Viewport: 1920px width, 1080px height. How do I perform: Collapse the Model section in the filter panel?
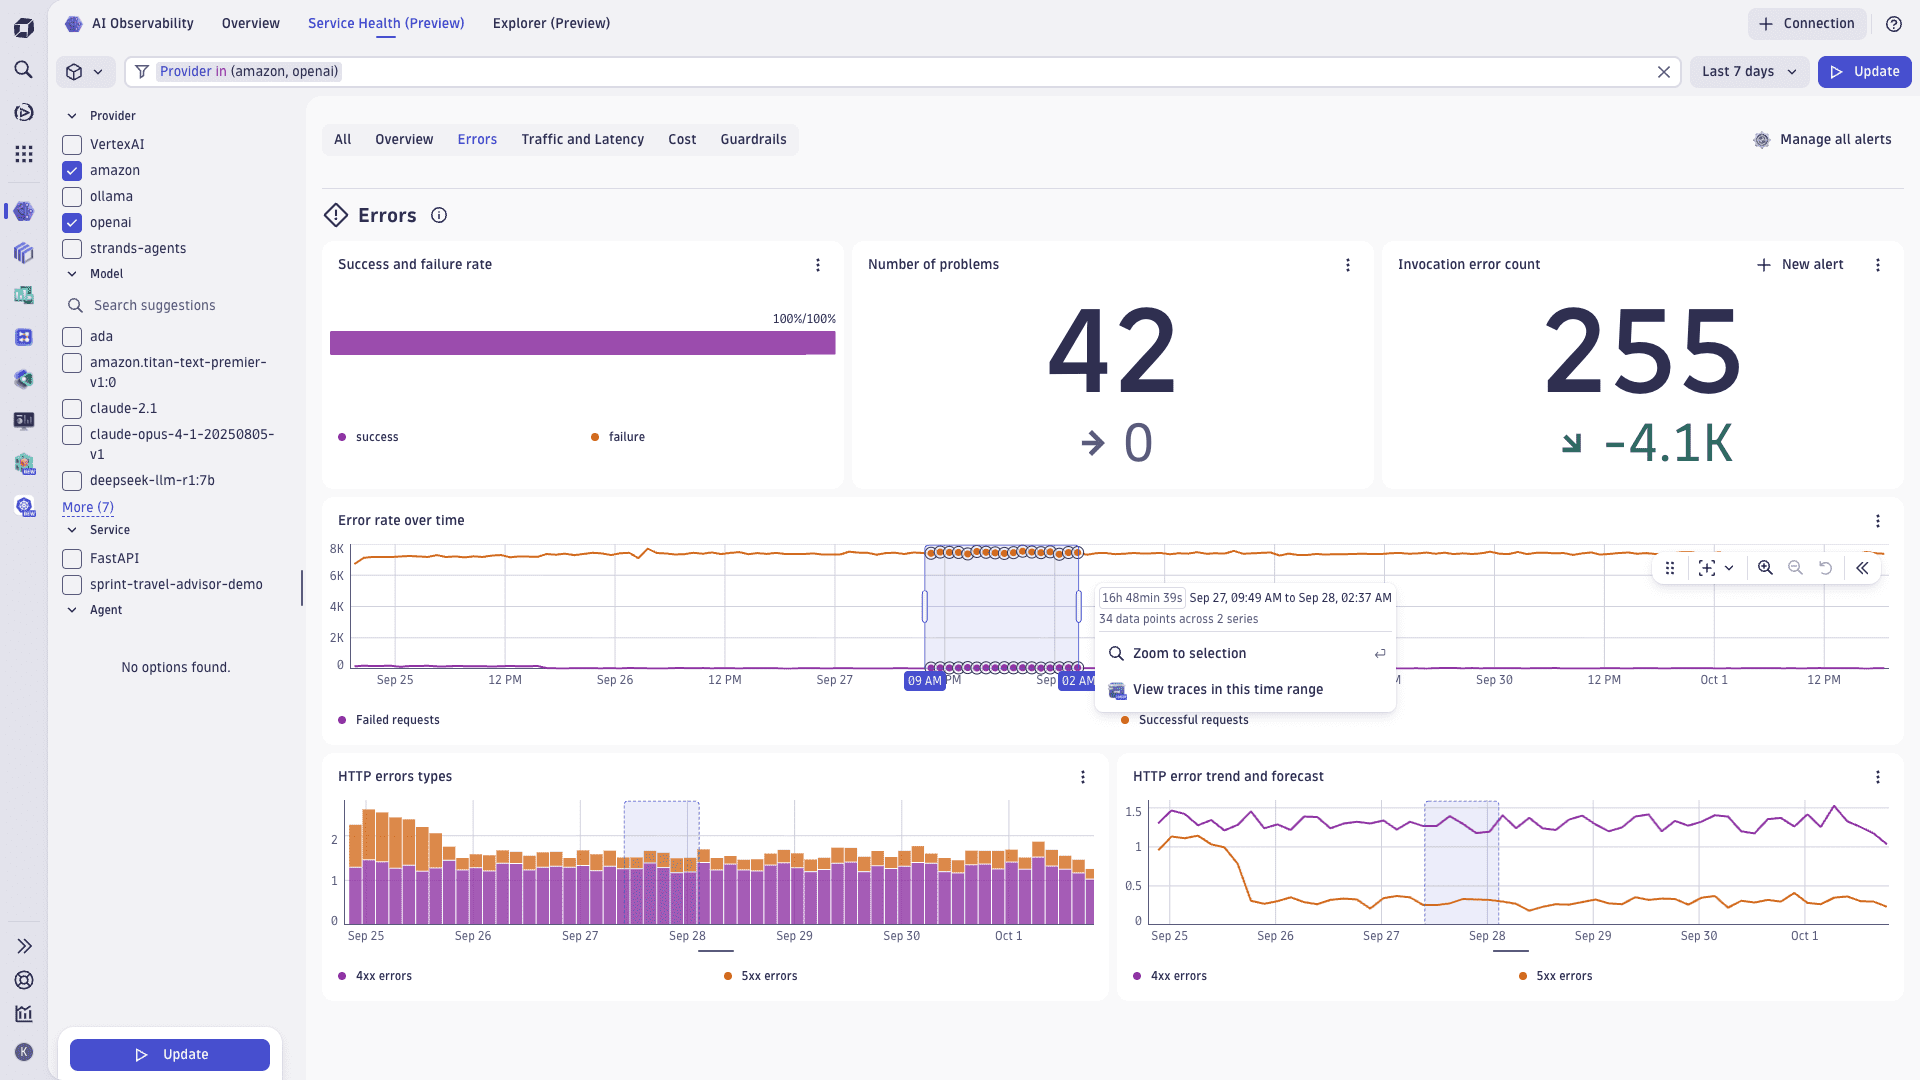pos(72,274)
